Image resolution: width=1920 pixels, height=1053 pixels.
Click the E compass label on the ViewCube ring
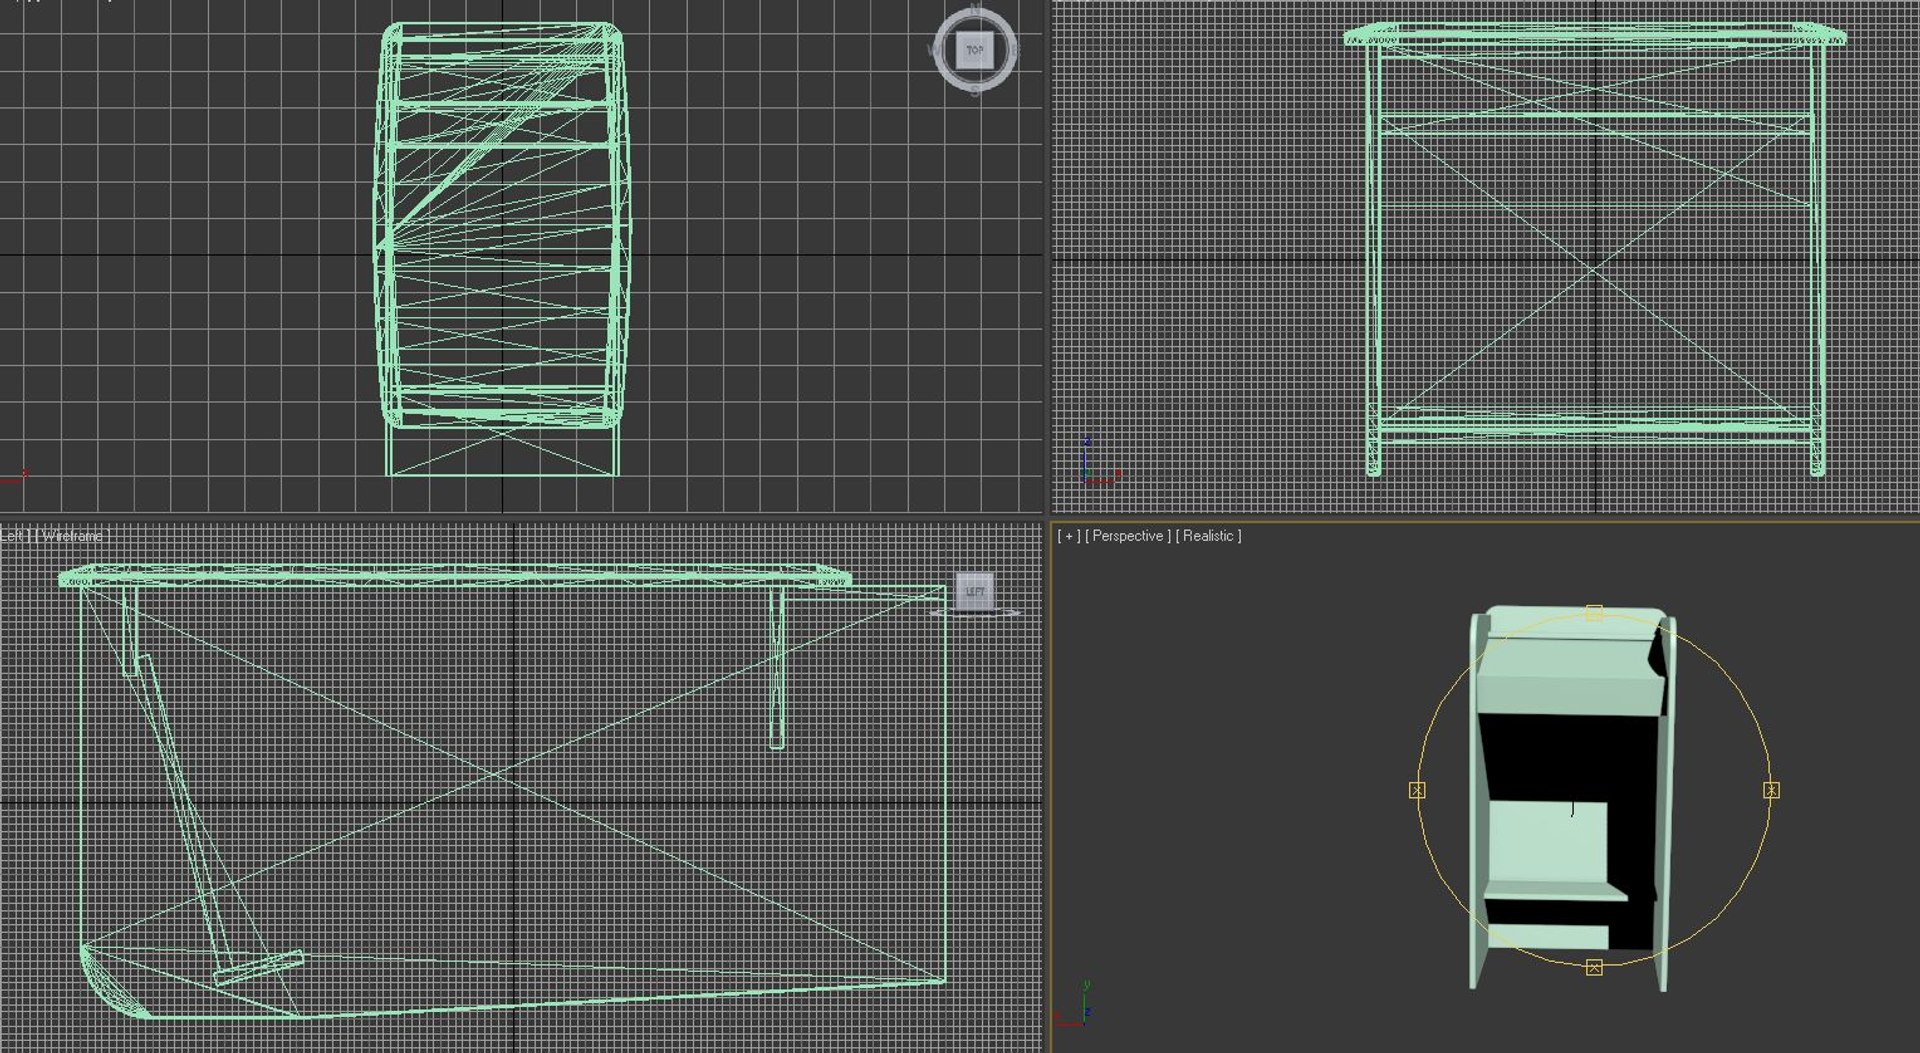pyautogui.click(x=1016, y=50)
